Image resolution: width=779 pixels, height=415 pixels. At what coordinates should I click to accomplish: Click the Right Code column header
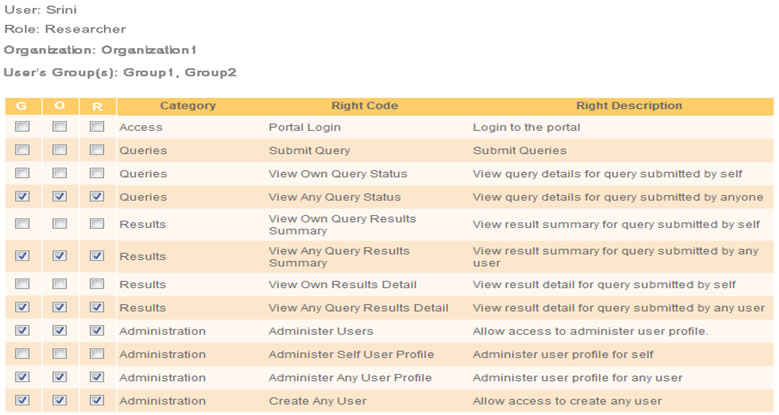click(x=364, y=105)
